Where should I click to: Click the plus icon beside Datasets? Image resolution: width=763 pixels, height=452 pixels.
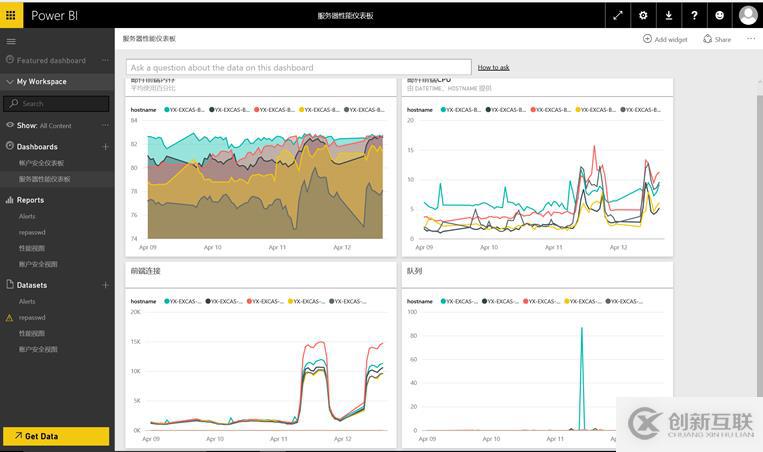pyautogui.click(x=105, y=285)
